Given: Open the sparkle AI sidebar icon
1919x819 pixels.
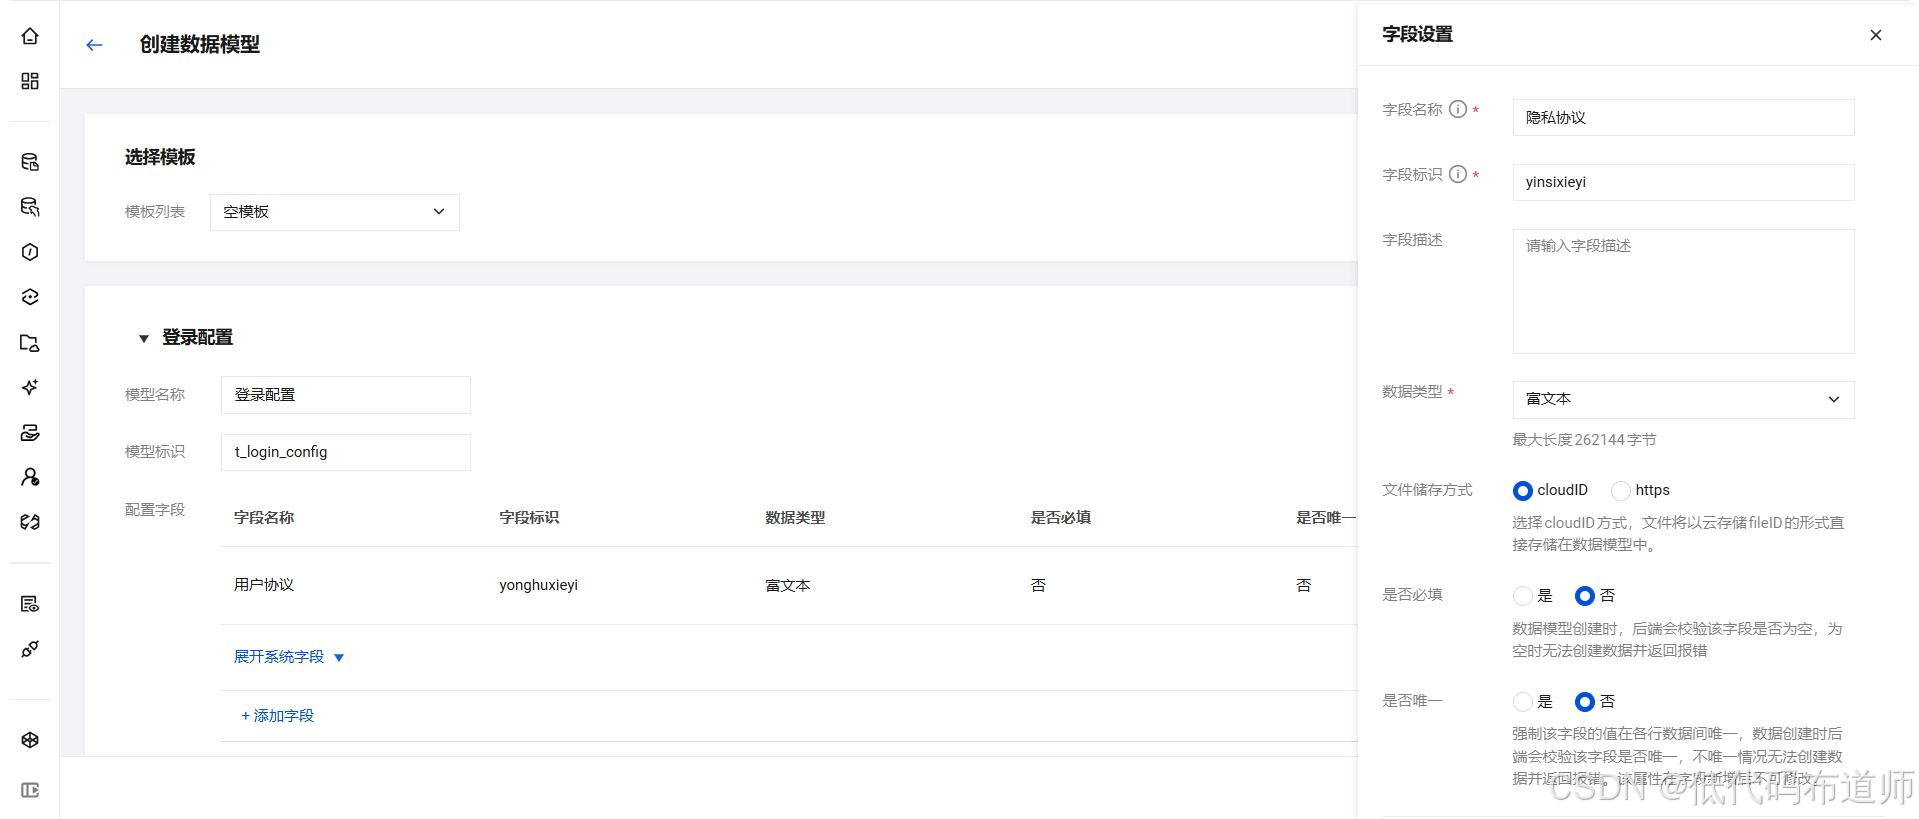Looking at the screenshot, I should [30, 387].
